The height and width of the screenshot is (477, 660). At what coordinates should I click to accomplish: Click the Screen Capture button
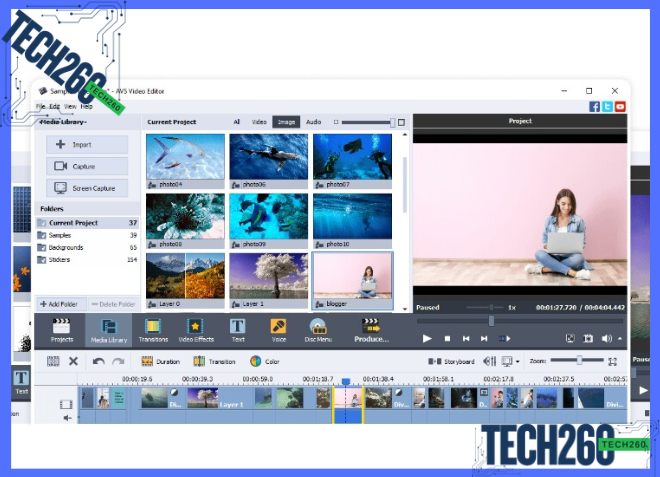pyautogui.click(x=87, y=188)
